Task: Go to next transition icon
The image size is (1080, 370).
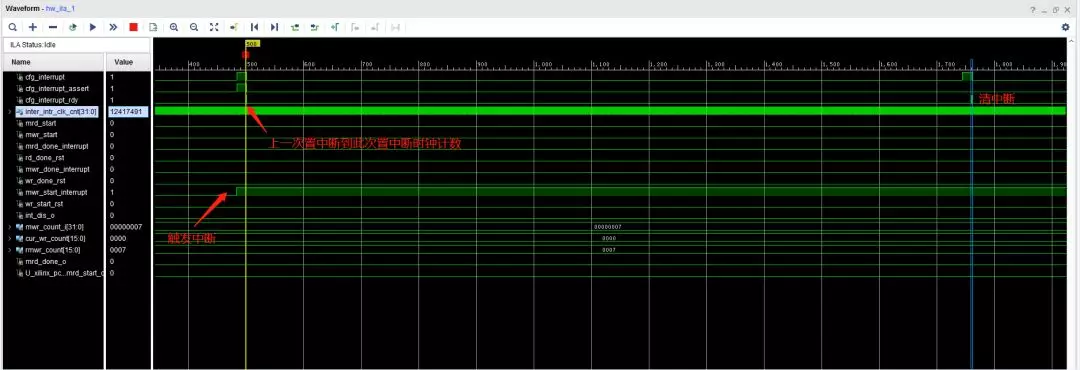Action: [315, 27]
